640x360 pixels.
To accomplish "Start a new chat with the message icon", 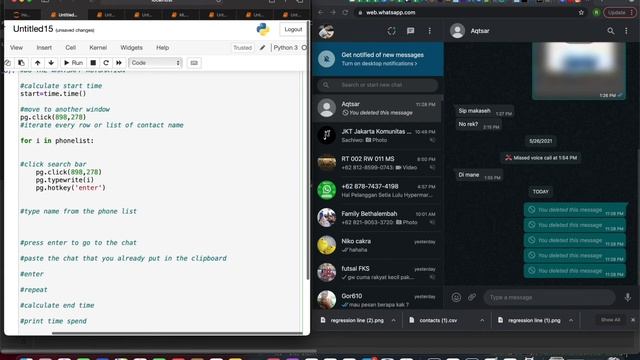I will click(411, 31).
